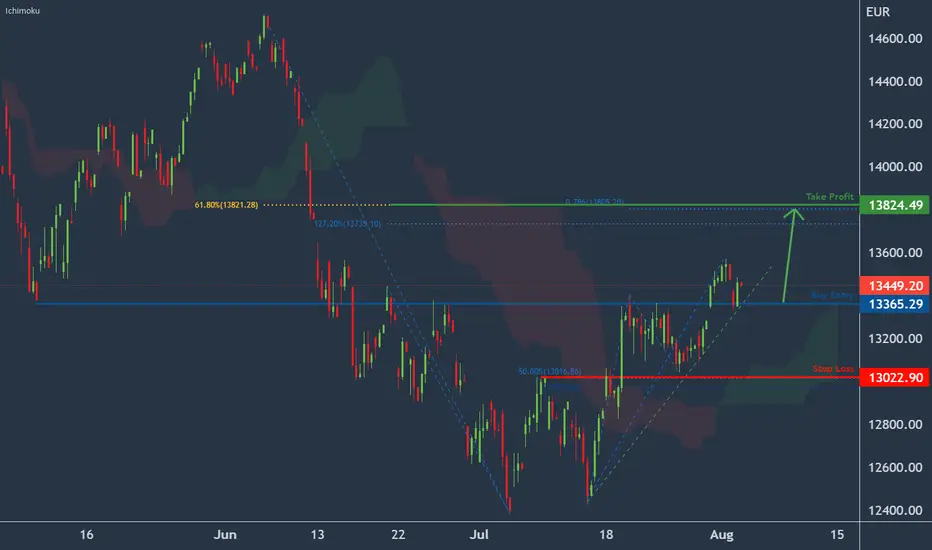Click the 16 date on time axis
Image resolution: width=932 pixels, height=550 pixels.
point(86,535)
